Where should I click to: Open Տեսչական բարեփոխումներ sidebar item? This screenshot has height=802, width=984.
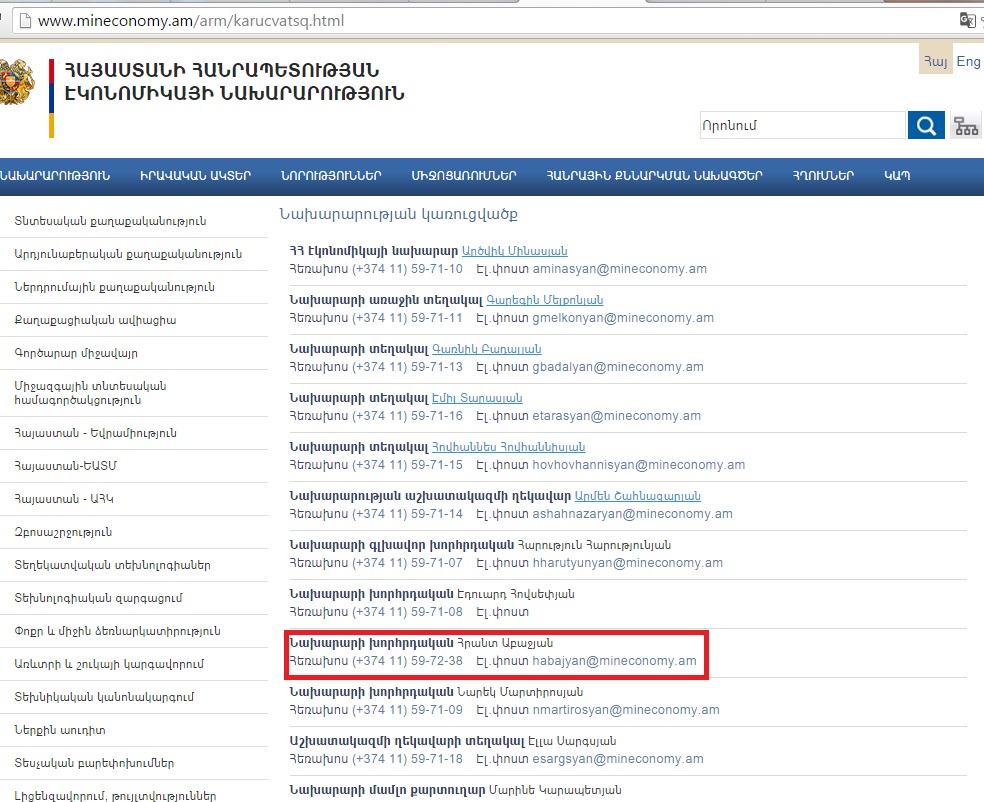click(94, 763)
